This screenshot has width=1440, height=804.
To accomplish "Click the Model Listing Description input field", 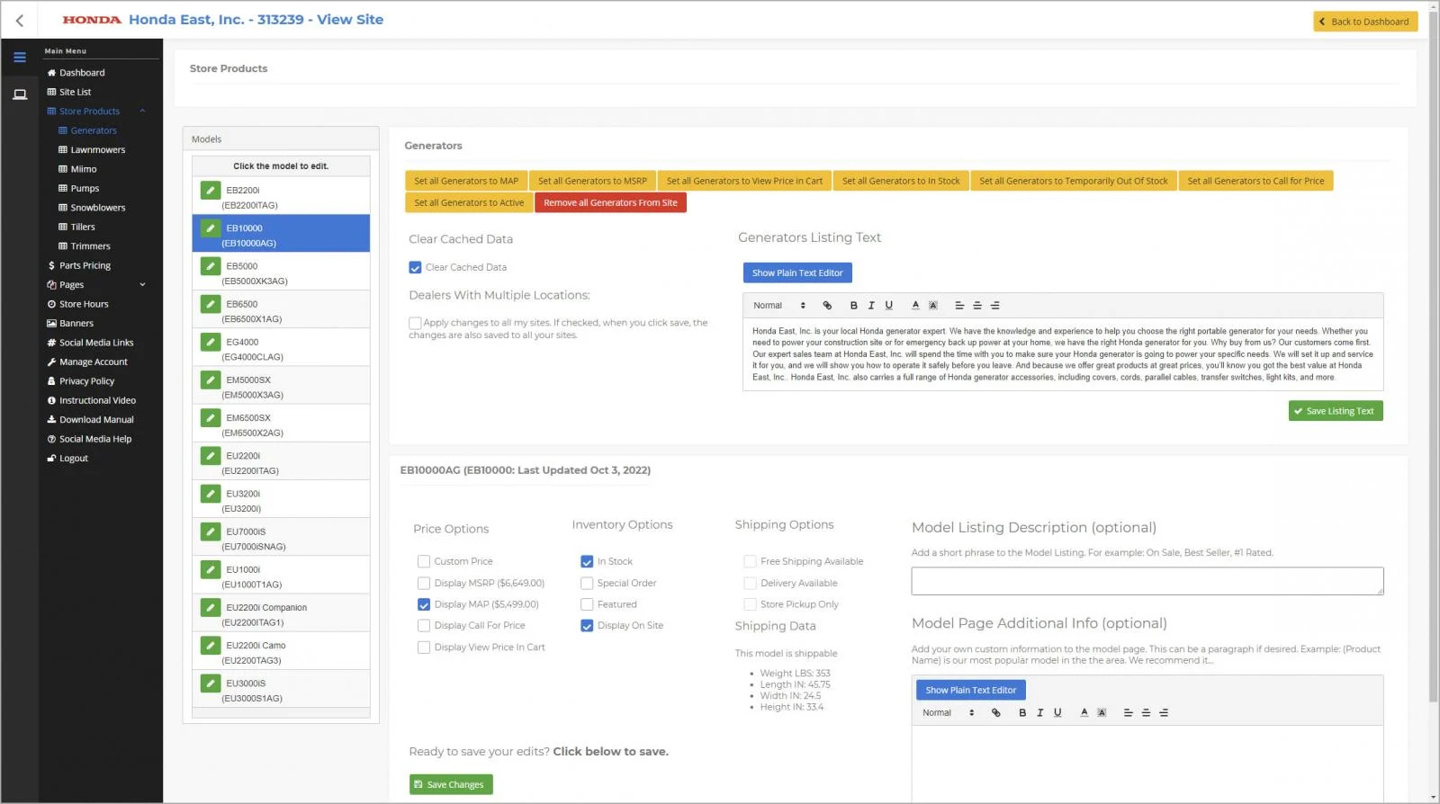I will coord(1147,581).
